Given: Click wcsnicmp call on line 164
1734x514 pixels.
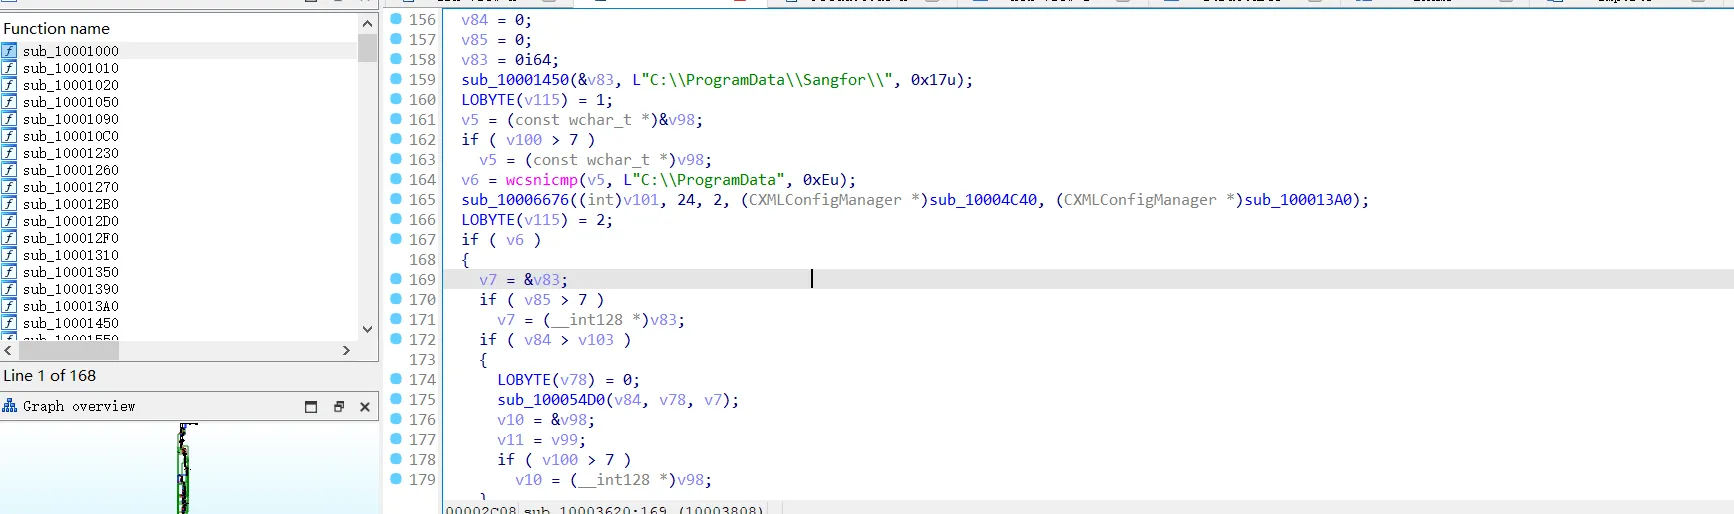Looking at the screenshot, I should point(541,180).
